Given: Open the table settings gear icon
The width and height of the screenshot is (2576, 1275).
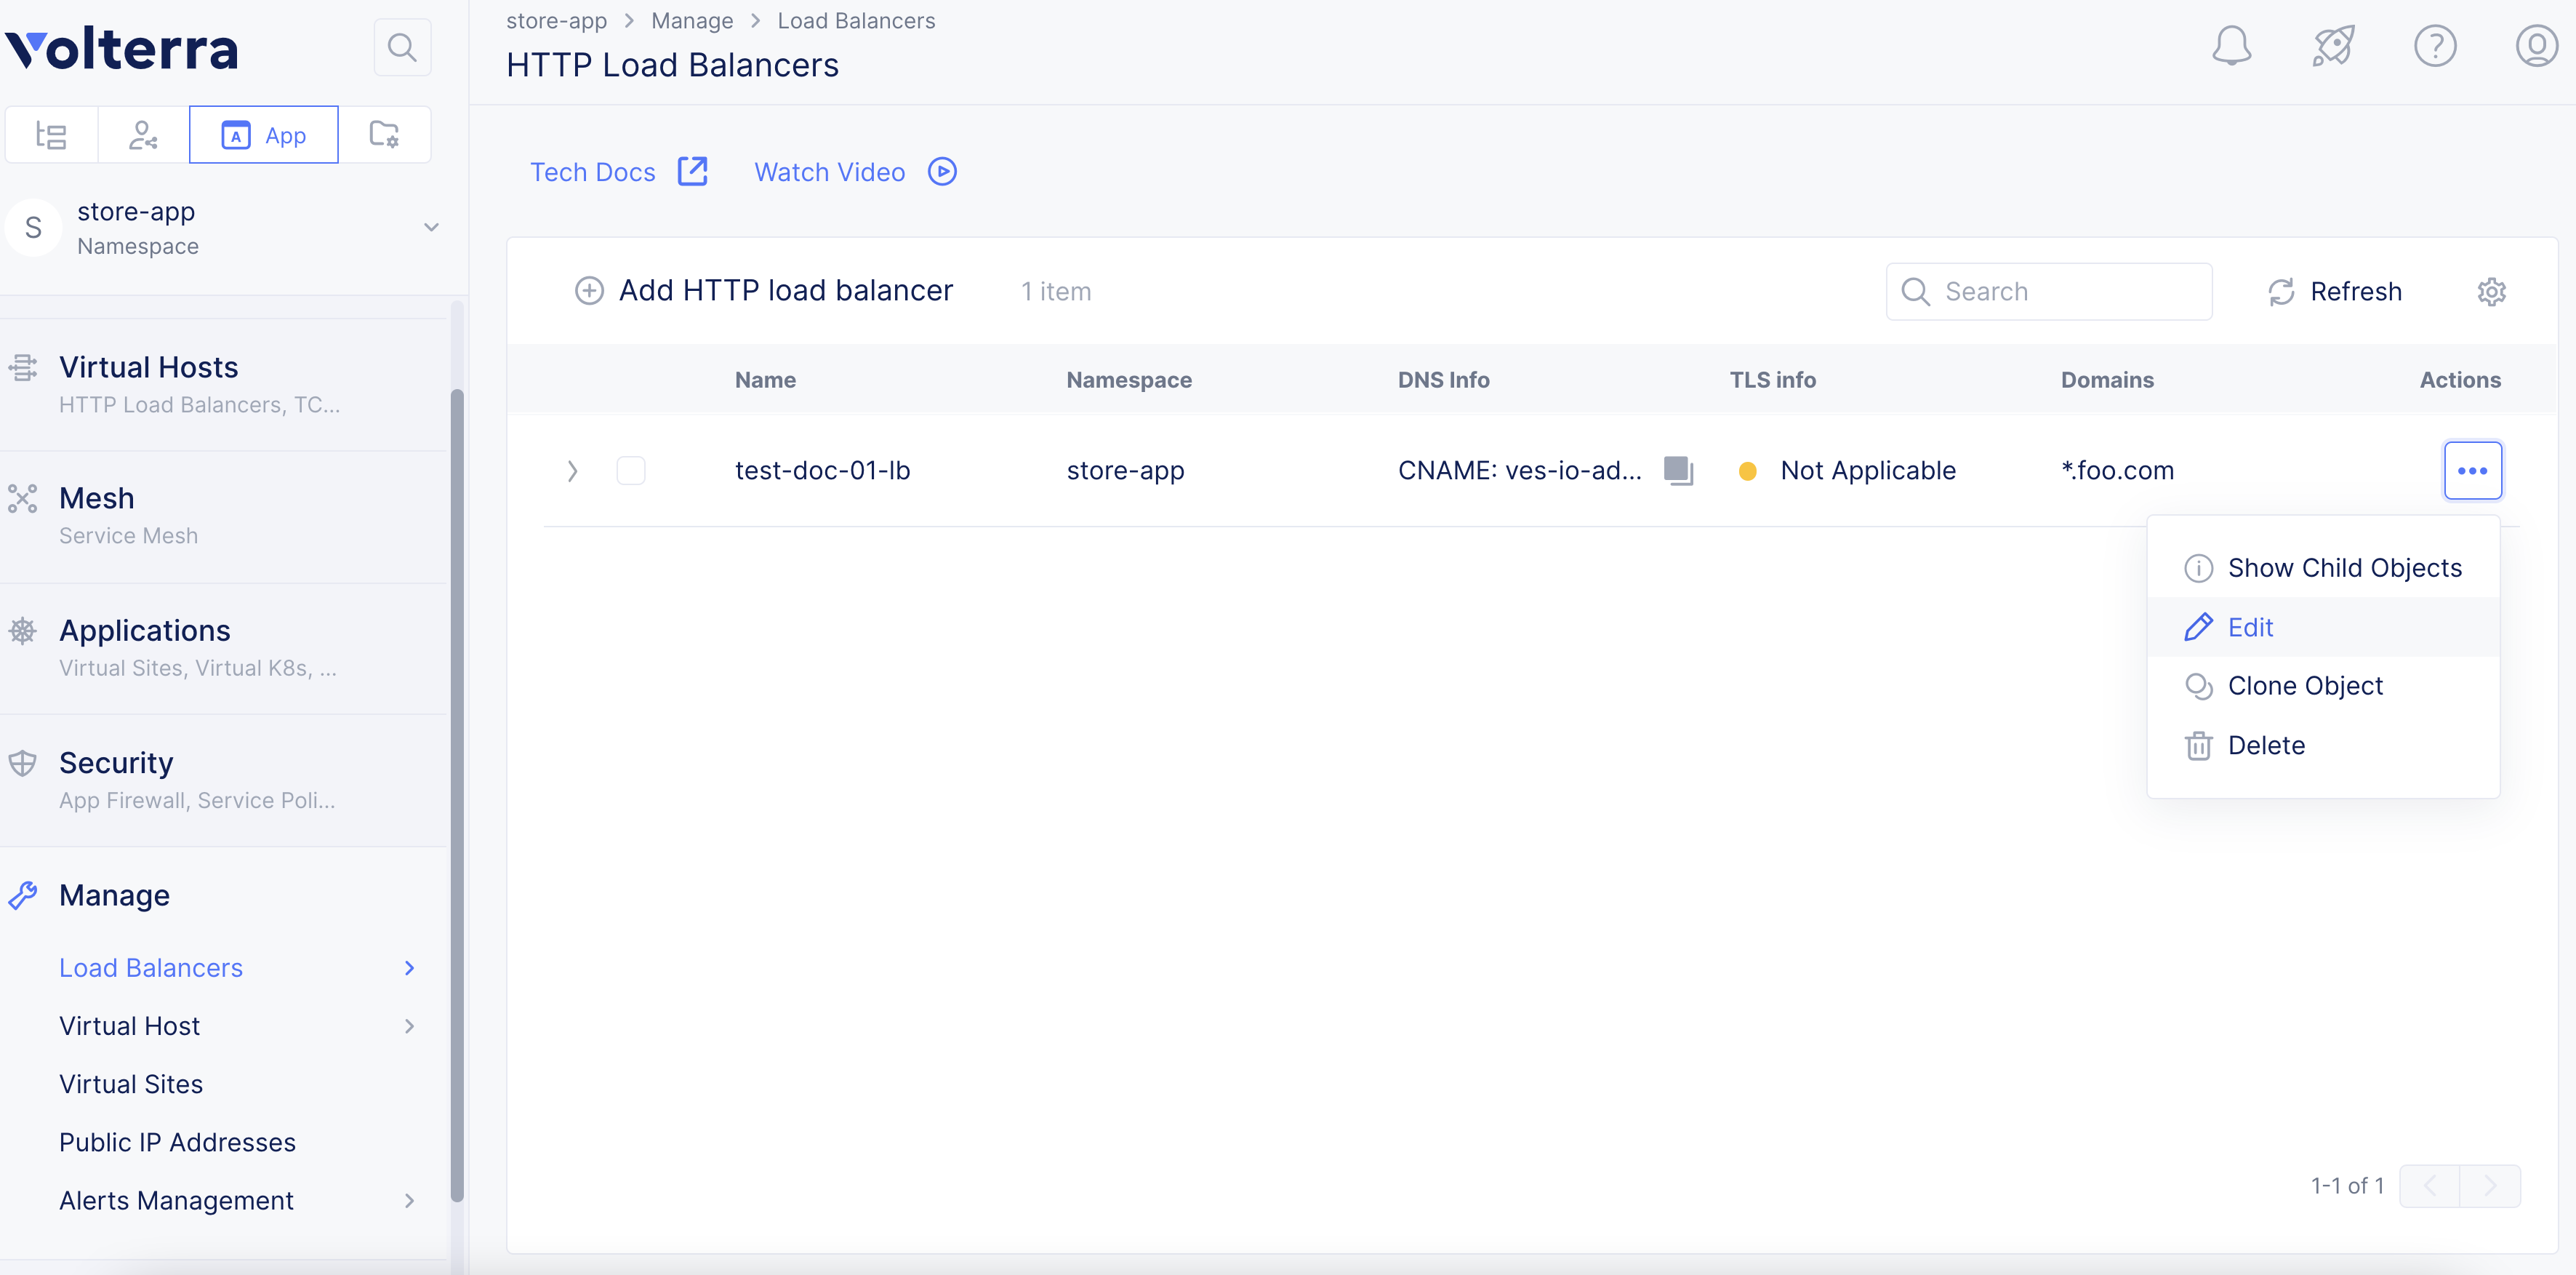Looking at the screenshot, I should [x=2491, y=291].
